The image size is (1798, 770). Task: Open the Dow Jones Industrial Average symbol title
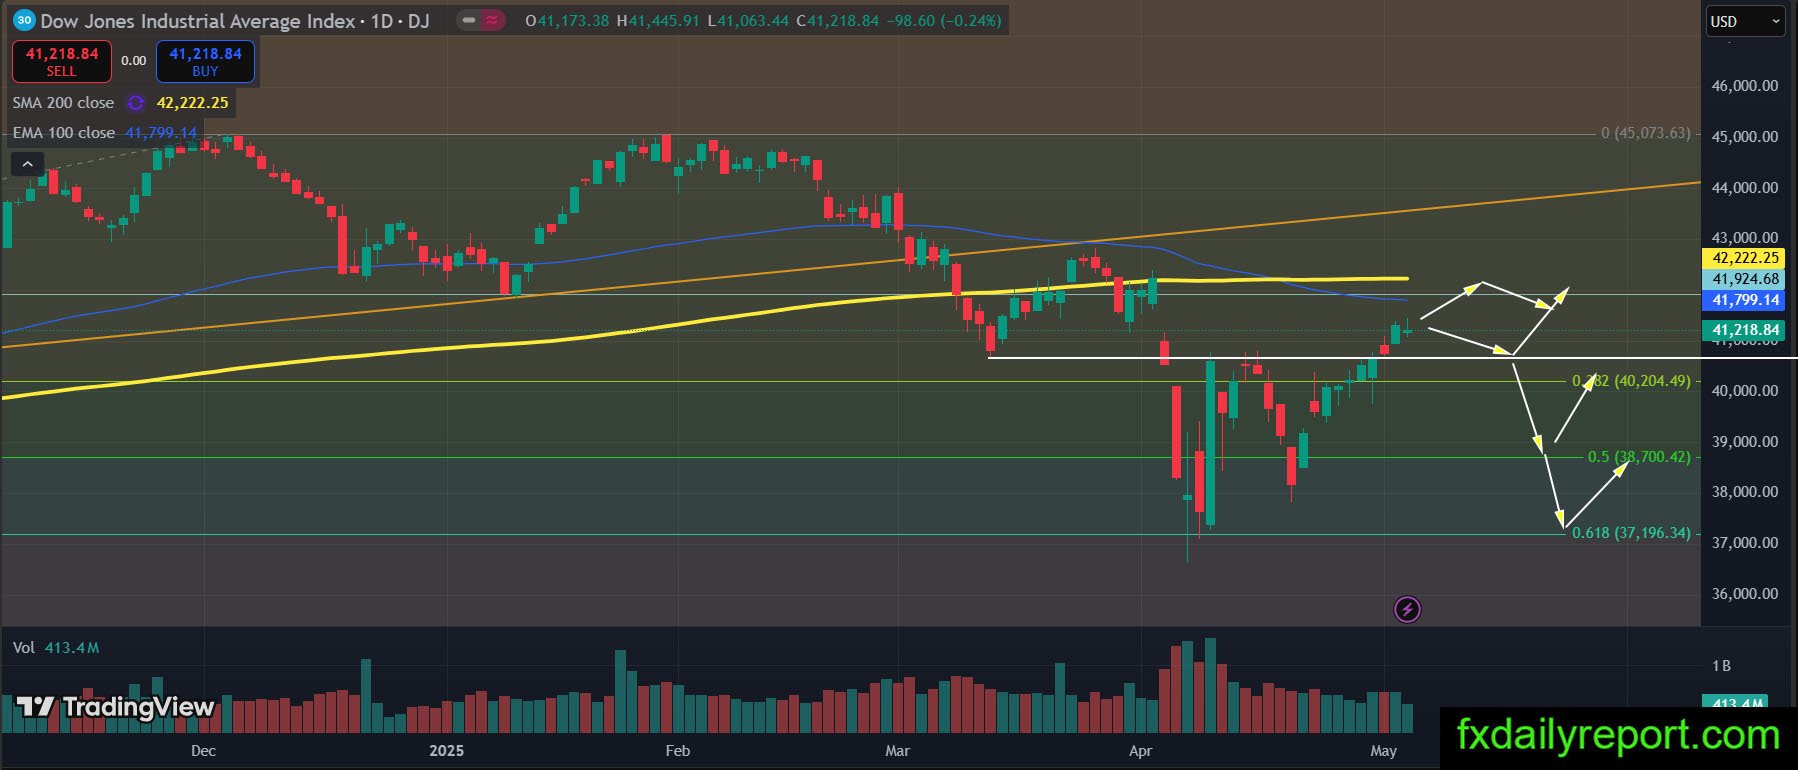[235, 20]
